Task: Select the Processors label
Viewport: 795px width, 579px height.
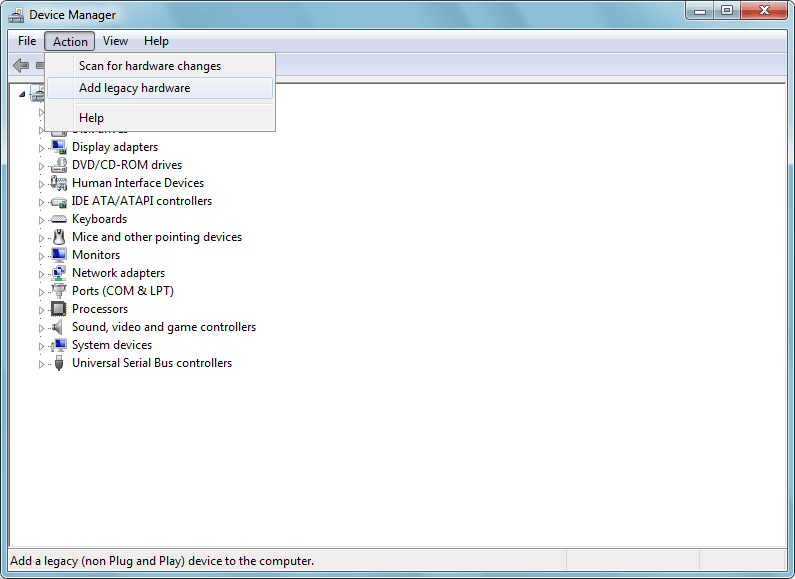Action: [100, 309]
